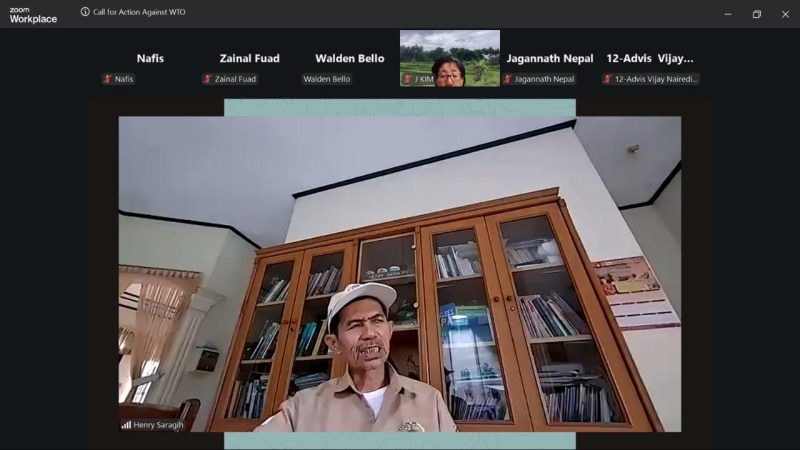Select the 12-Advis Vijay participant tile
Screen dimensions: 800x450
pyautogui.click(x=650, y=58)
